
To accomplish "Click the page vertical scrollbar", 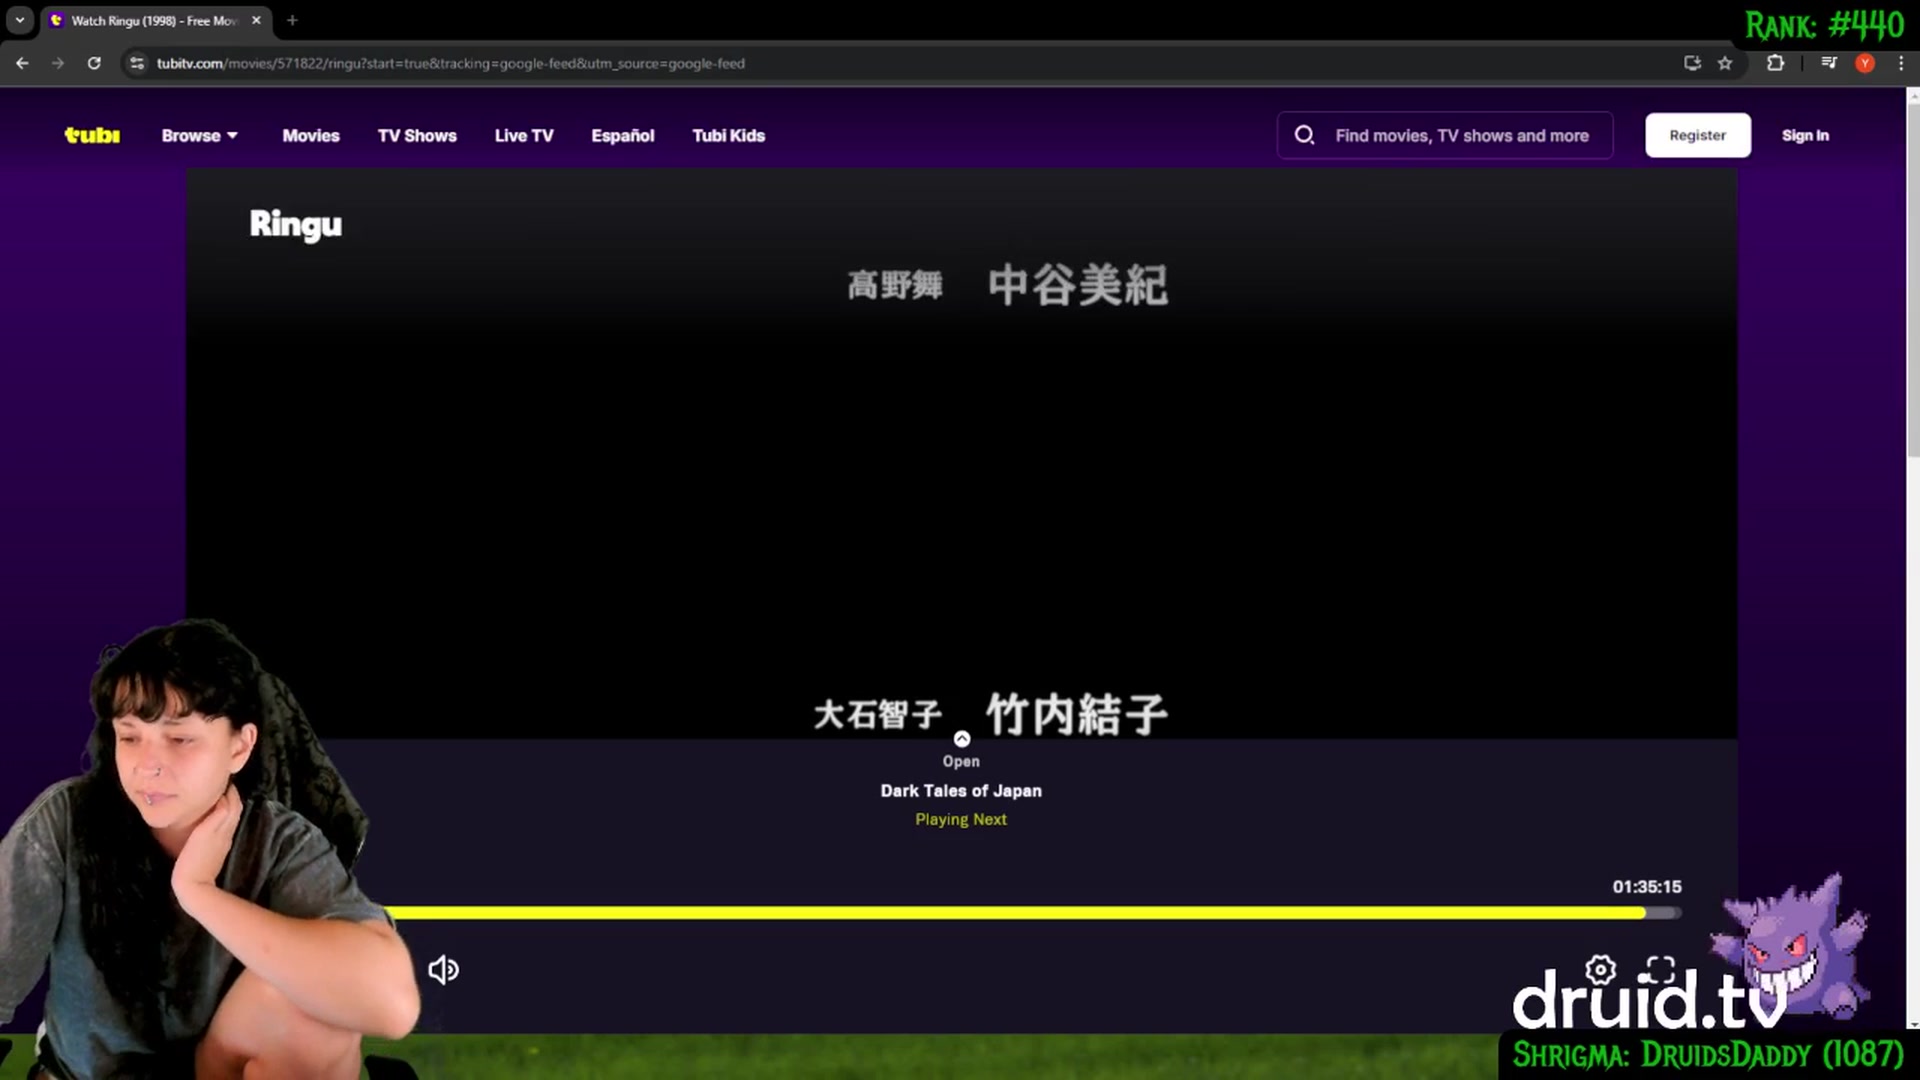I will coord(1913,280).
